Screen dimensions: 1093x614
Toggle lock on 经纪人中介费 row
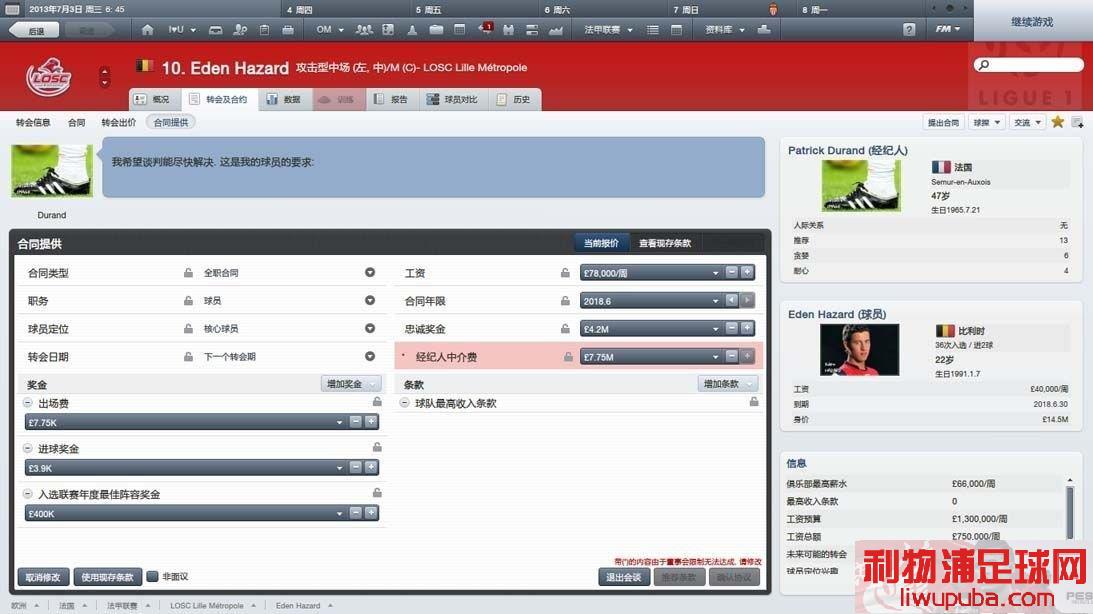point(568,356)
